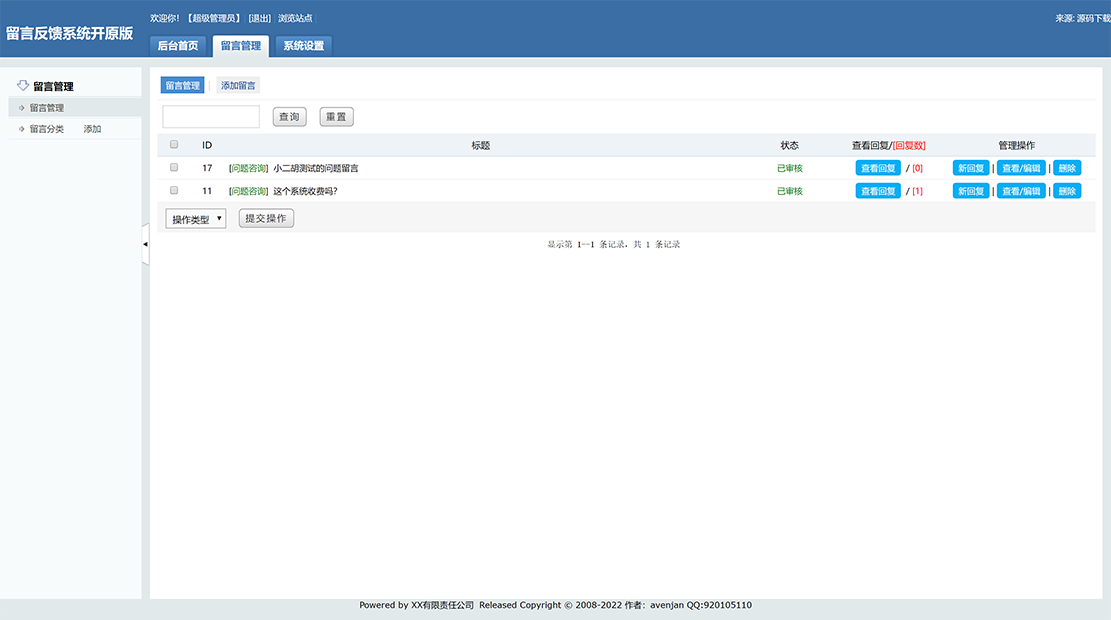This screenshot has width=1111, height=620.
Task: Tick the select-all checkbox in table header
Action: point(174,145)
